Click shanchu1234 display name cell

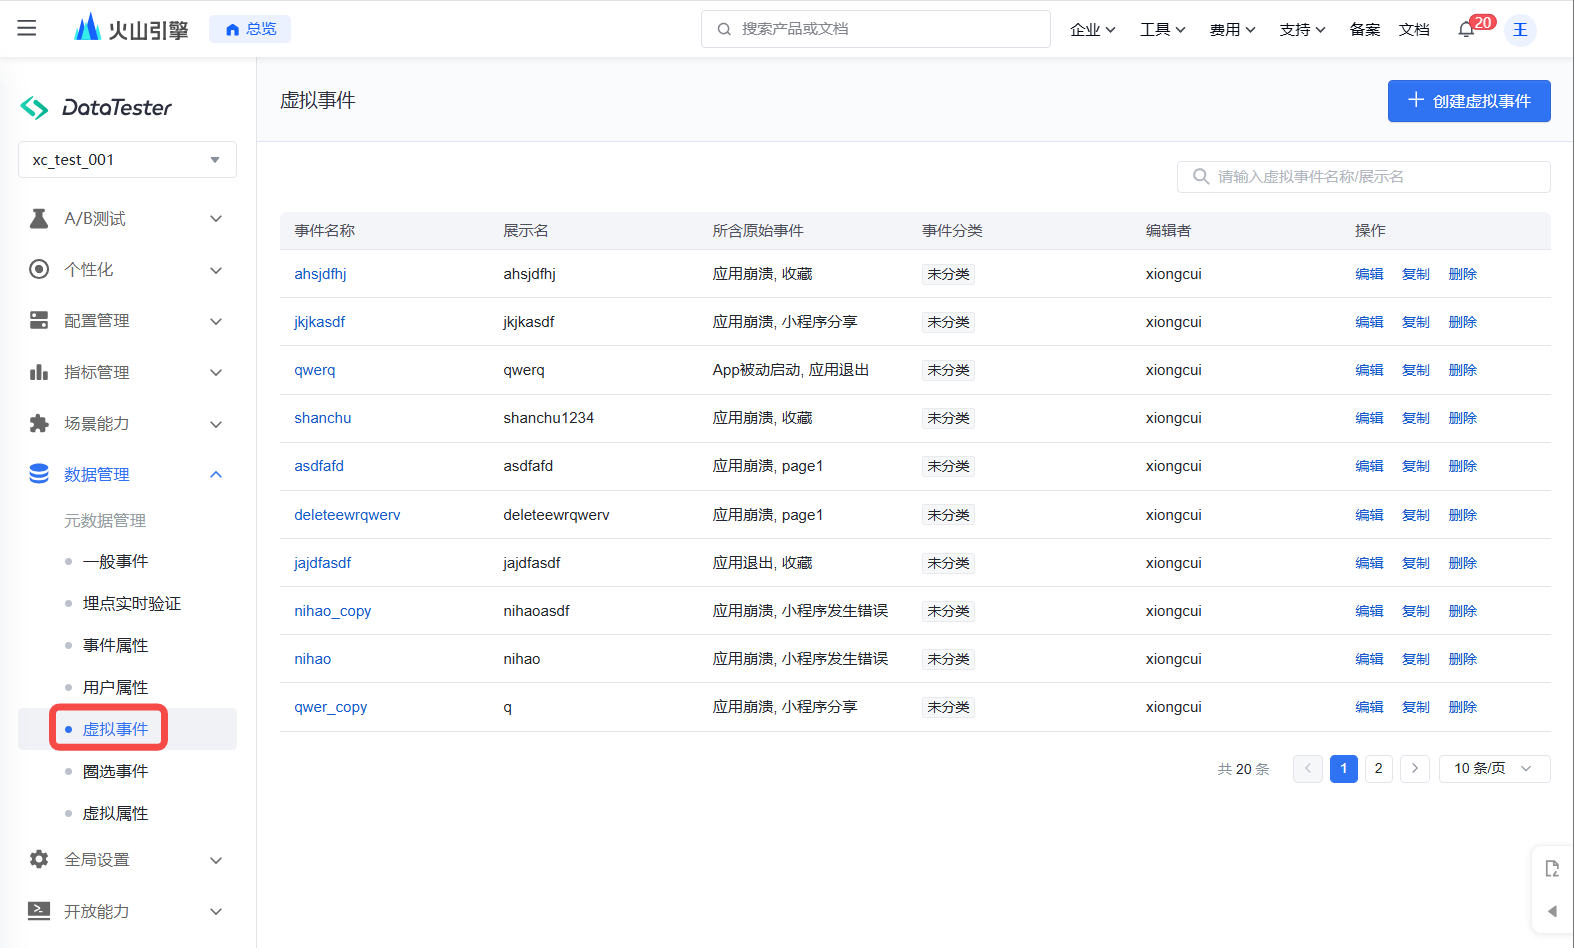(548, 418)
